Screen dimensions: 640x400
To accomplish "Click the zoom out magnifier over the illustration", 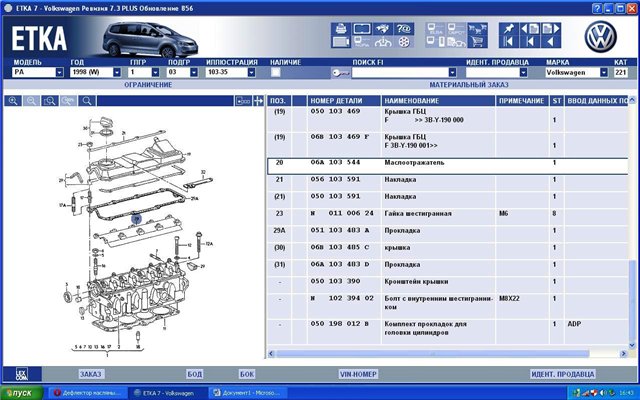I will (x=31, y=101).
